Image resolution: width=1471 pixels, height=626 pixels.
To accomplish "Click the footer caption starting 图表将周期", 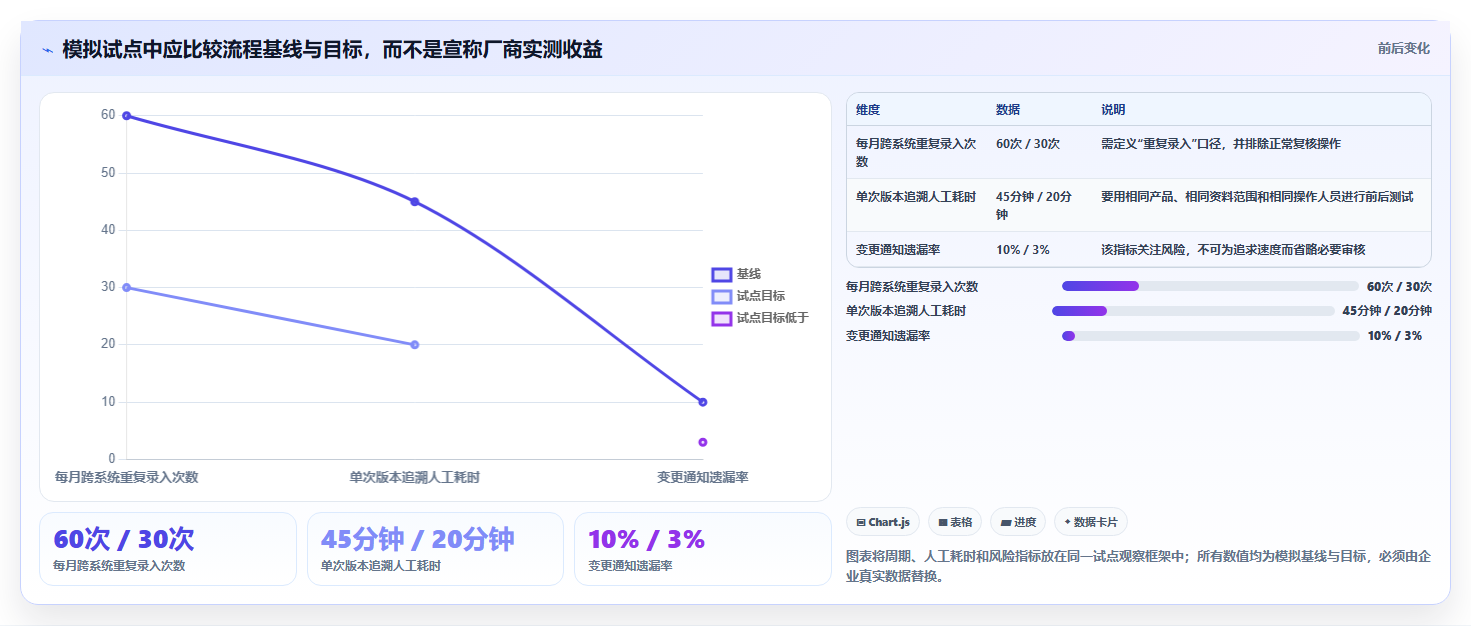I will tap(1139, 567).
